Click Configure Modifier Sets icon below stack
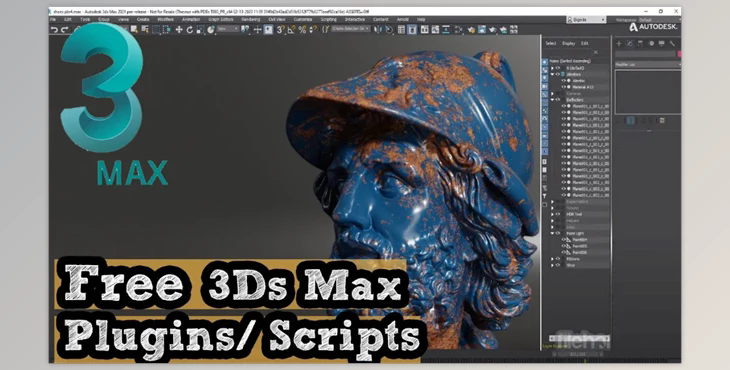This screenshot has width=730, height=370. click(x=662, y=121)
